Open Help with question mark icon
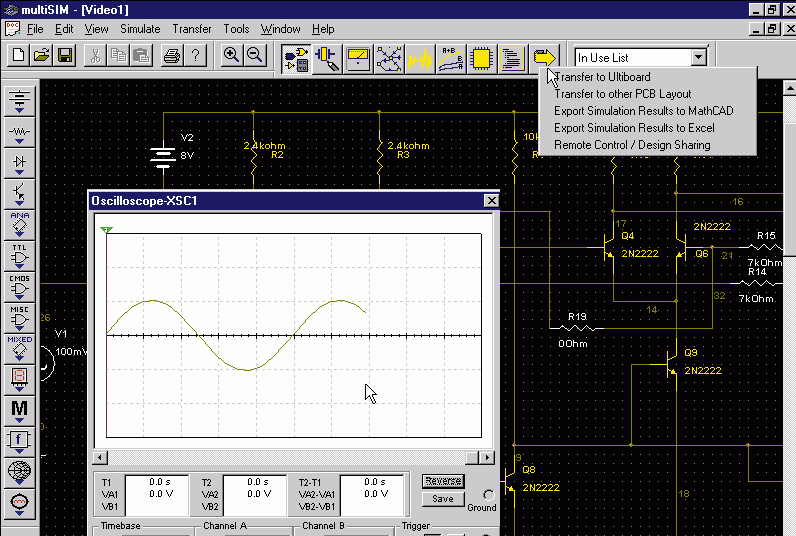The height and width of the screenshot is (536, 796). (195, 55)
